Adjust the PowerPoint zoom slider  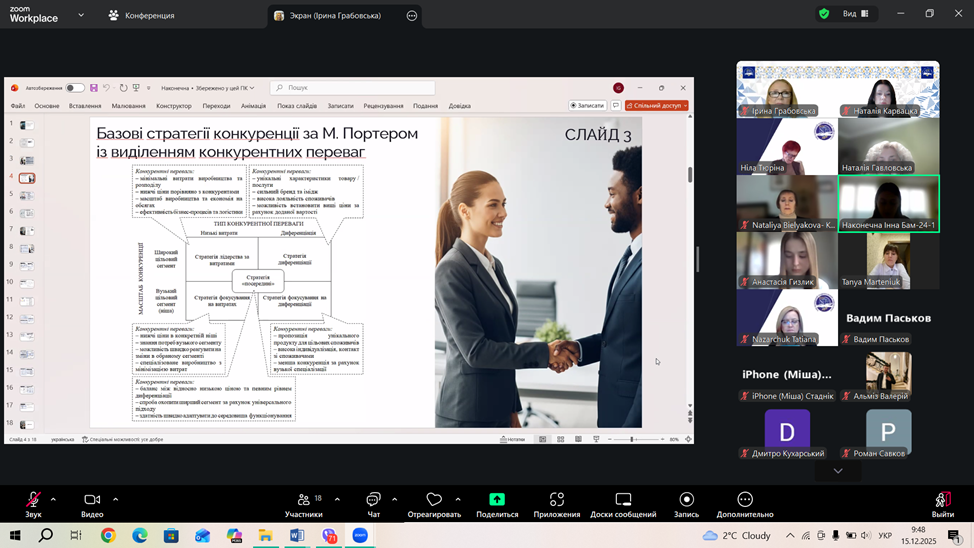632,439
